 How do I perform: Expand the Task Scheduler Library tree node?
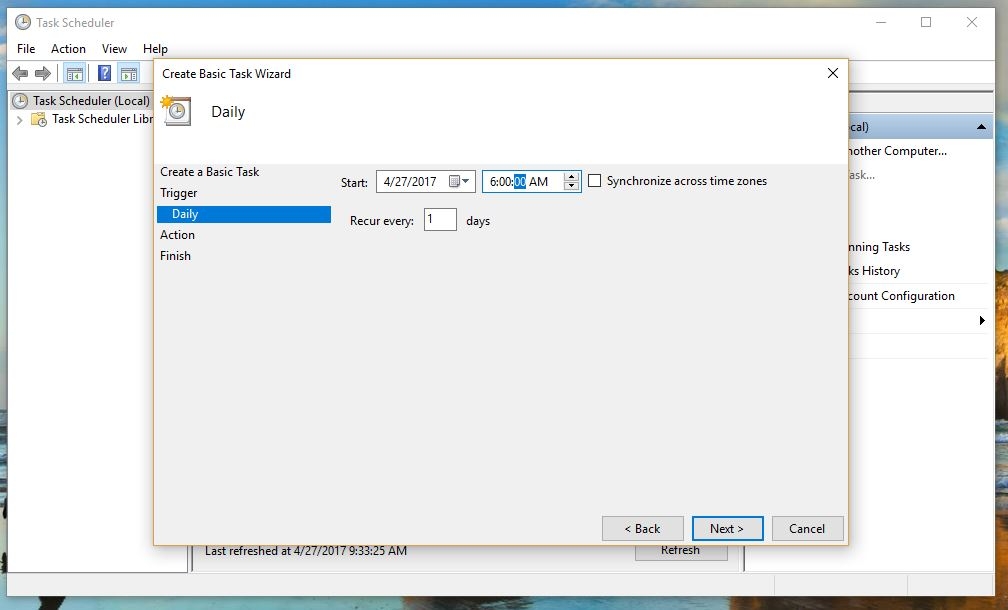tap(19, 120)
